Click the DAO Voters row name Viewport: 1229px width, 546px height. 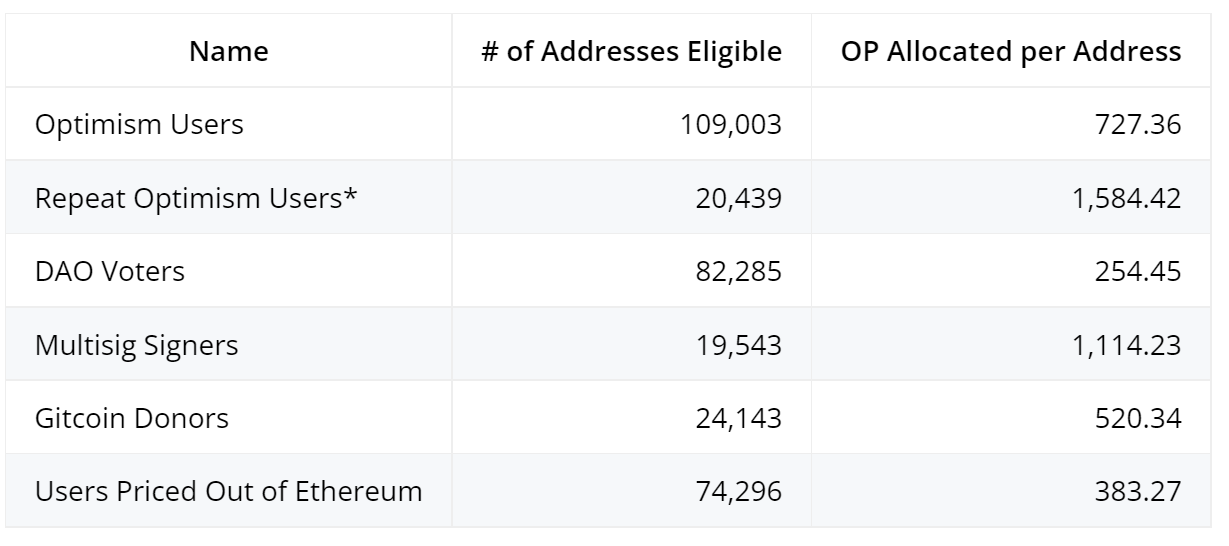tap(110, 271)
